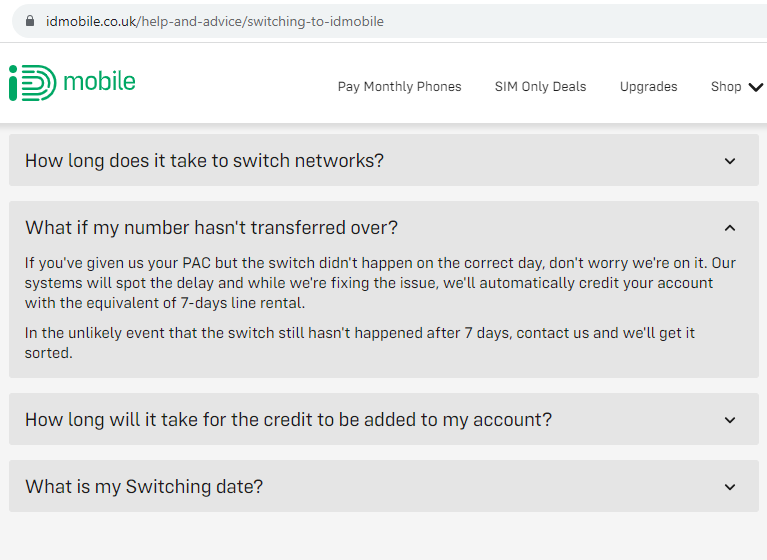Expand 'What is my Switching date?' section
This screenshot has width=767, height=560.
tap(384, 487)
